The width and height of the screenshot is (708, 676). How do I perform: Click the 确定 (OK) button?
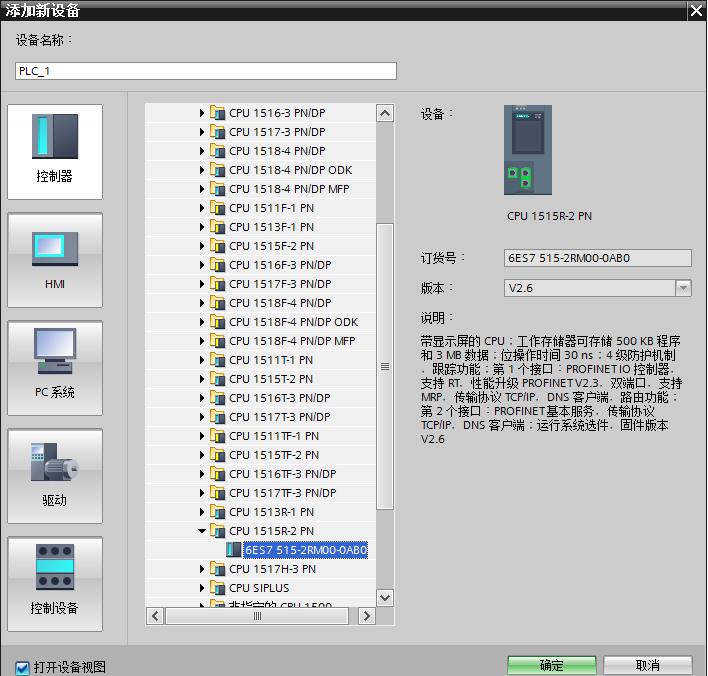click(552, 665)
